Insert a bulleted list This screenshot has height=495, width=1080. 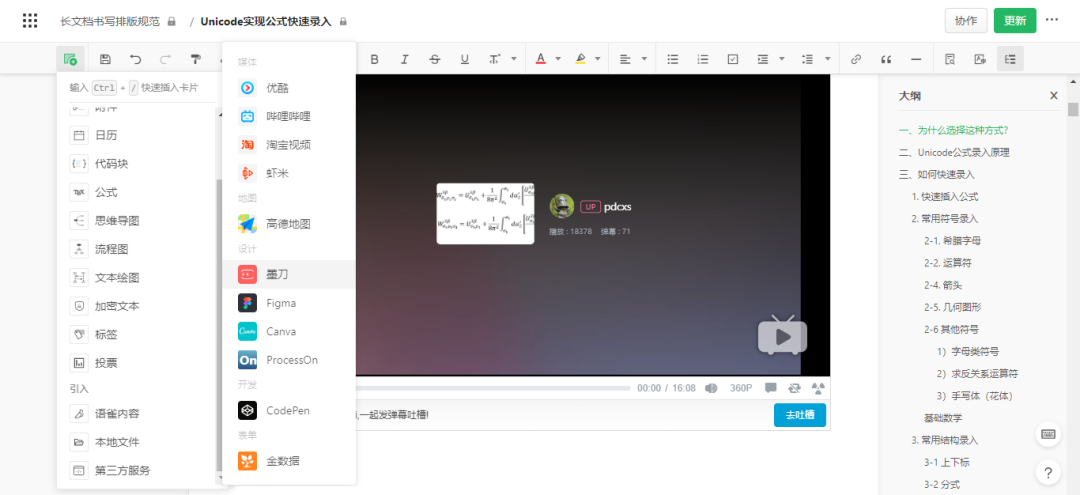tap(673, 59)
